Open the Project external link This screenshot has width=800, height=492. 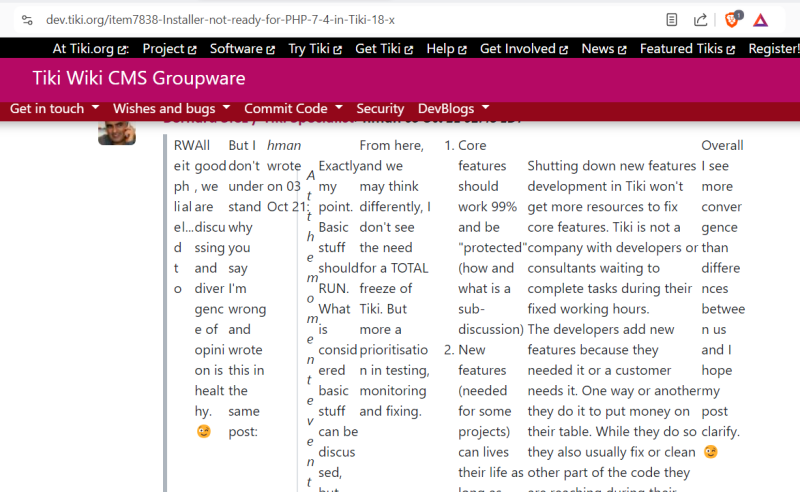pos(169,48)
